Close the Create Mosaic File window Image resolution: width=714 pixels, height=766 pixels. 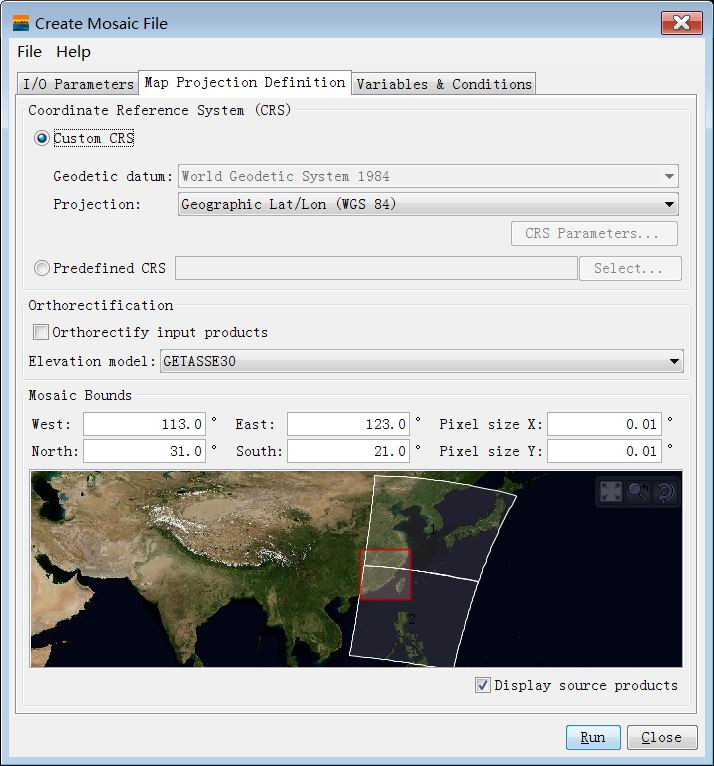coord(681,22)
